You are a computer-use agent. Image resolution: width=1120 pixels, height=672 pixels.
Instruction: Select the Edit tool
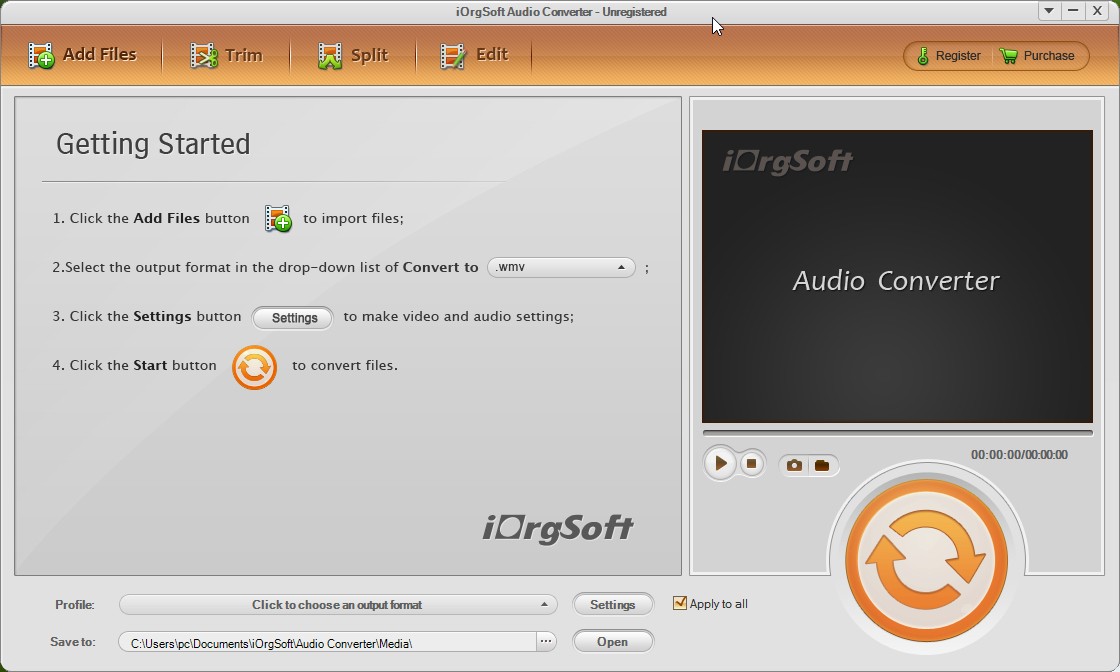point(475,55)
